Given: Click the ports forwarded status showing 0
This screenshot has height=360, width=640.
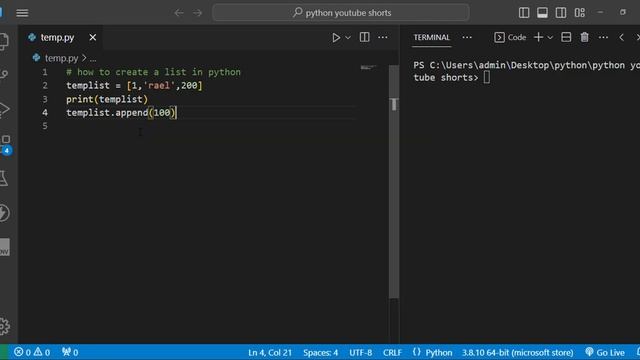Looking at the screenshot, I should (70, 352).
